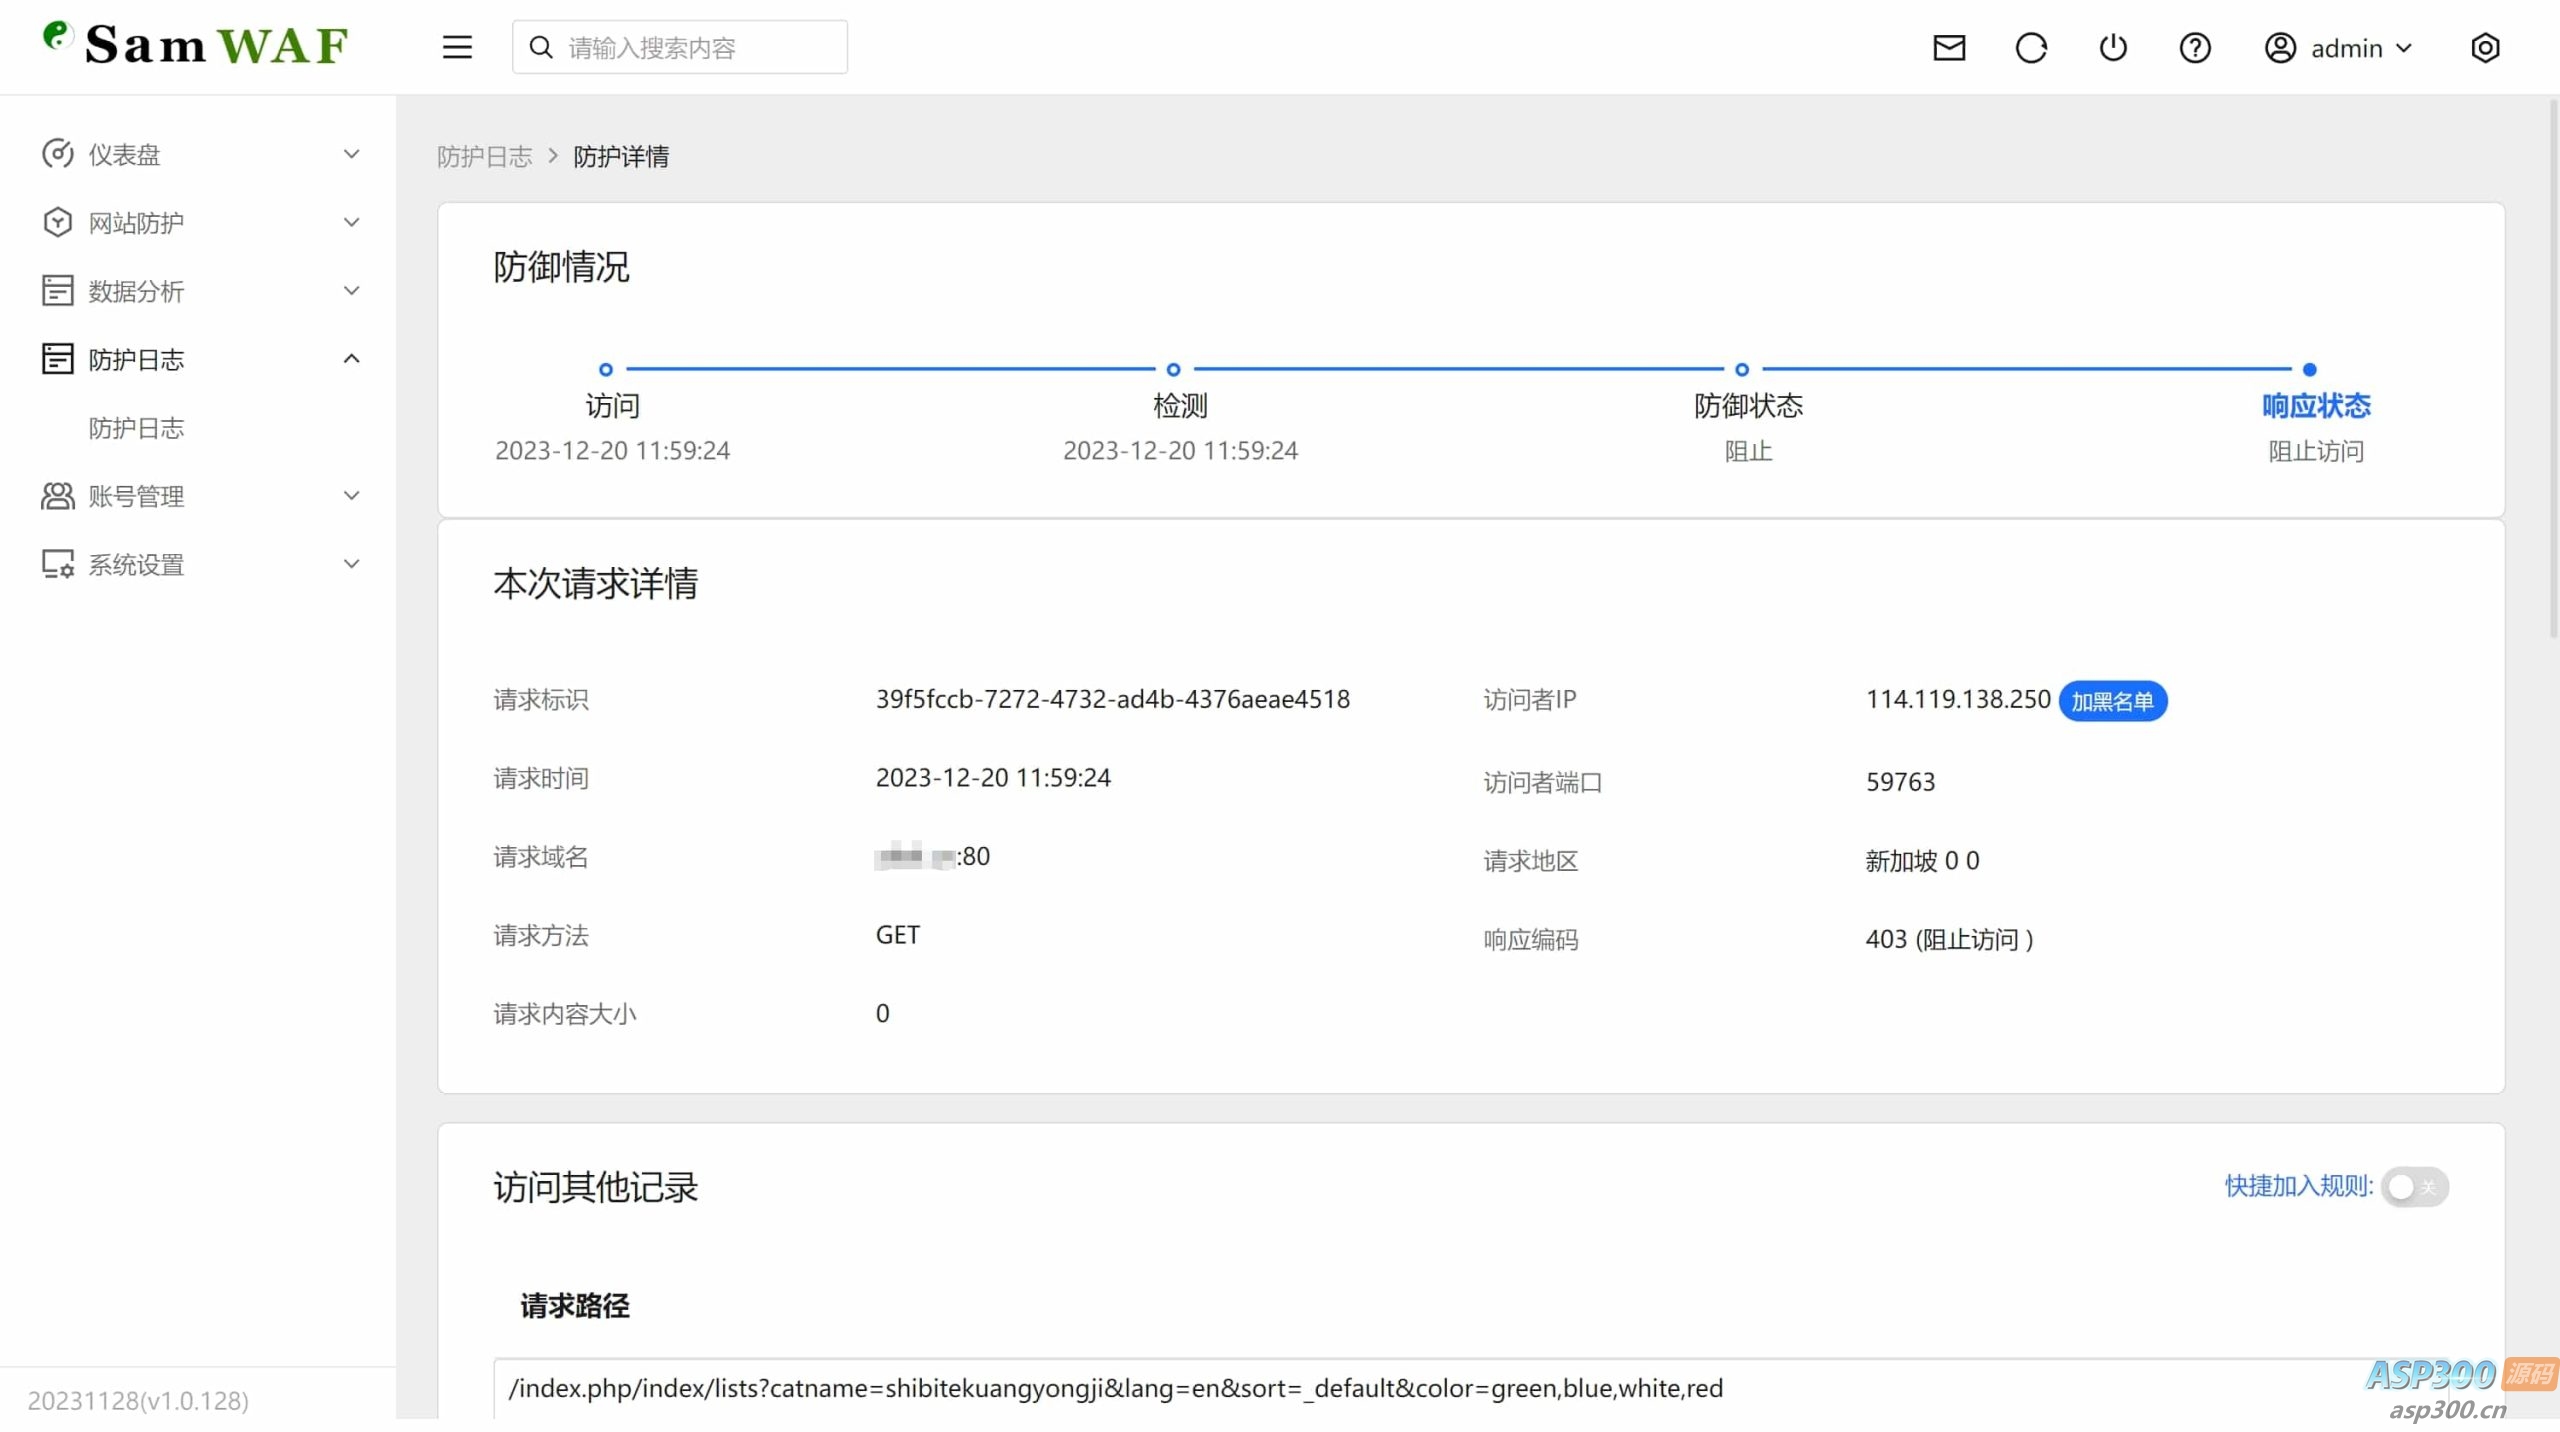Open the settings gear in top-right corner
Image resolution: width=2560 pixels, height=1432 pixels.
click(2486, 47)
